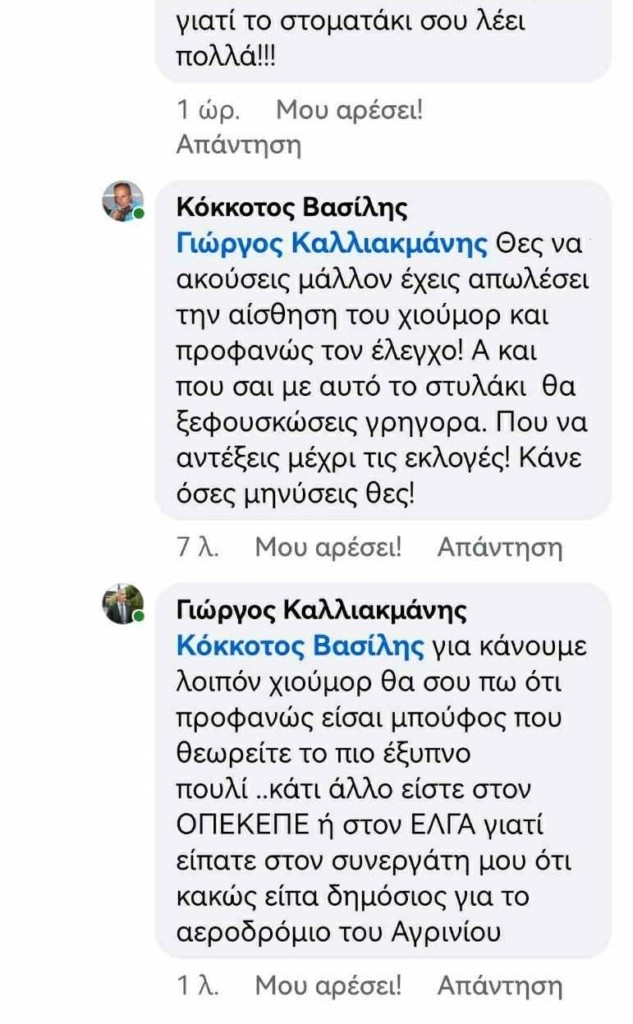Open comment author name Κόκκοτος Βασίλης in bold
This screenshot has width=633, height=1024.
292,208
